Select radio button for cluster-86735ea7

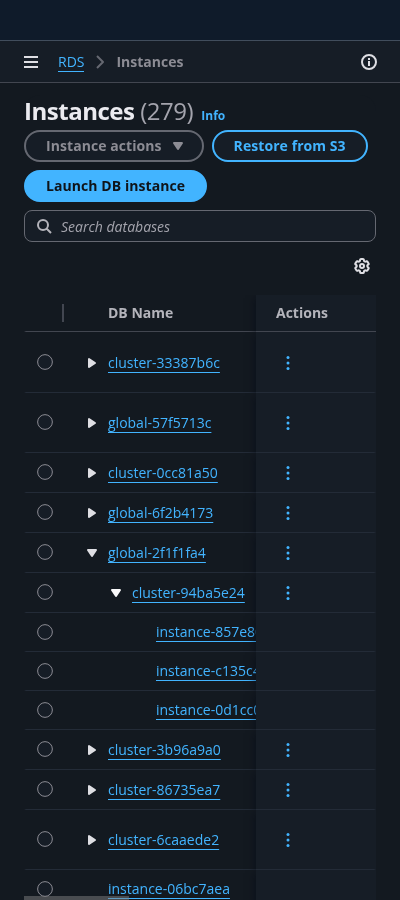click(45, 789)
